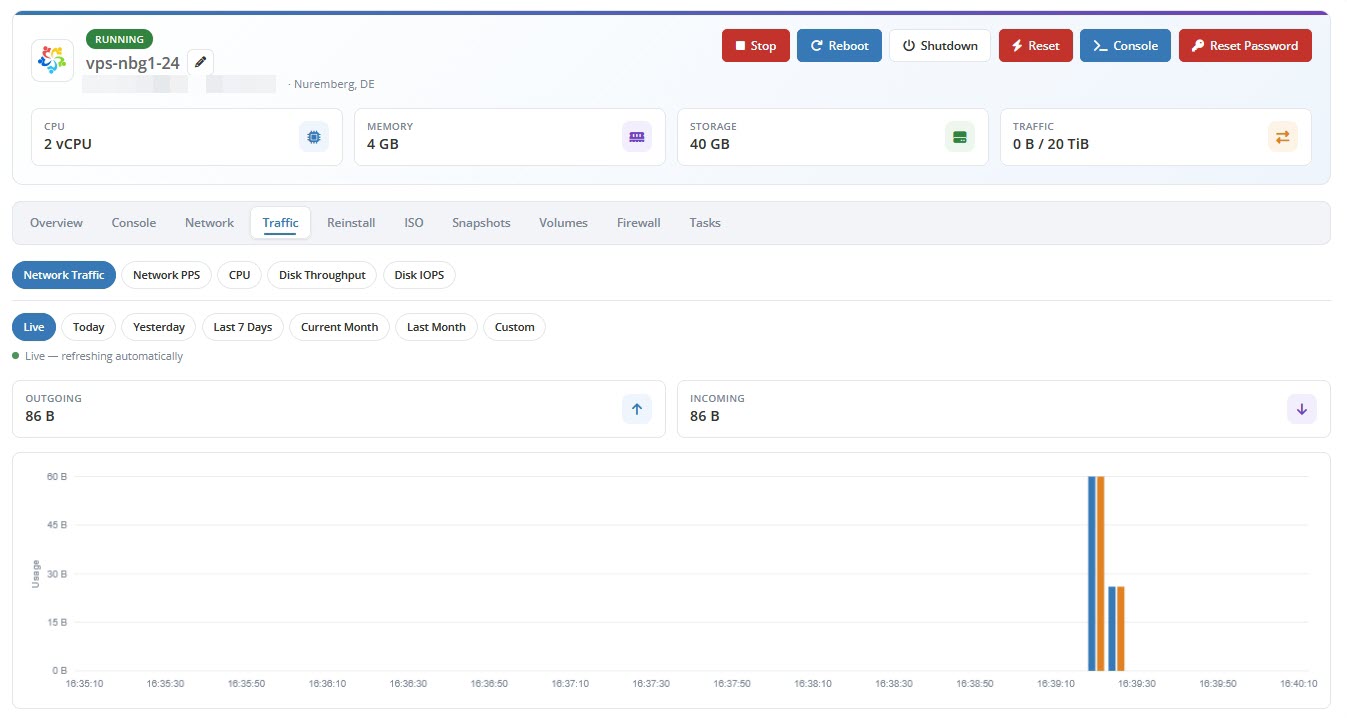The width and height of the screenshot is (1347, 718).
Task: Click the Shutdown button
Action: coord(940,46)
